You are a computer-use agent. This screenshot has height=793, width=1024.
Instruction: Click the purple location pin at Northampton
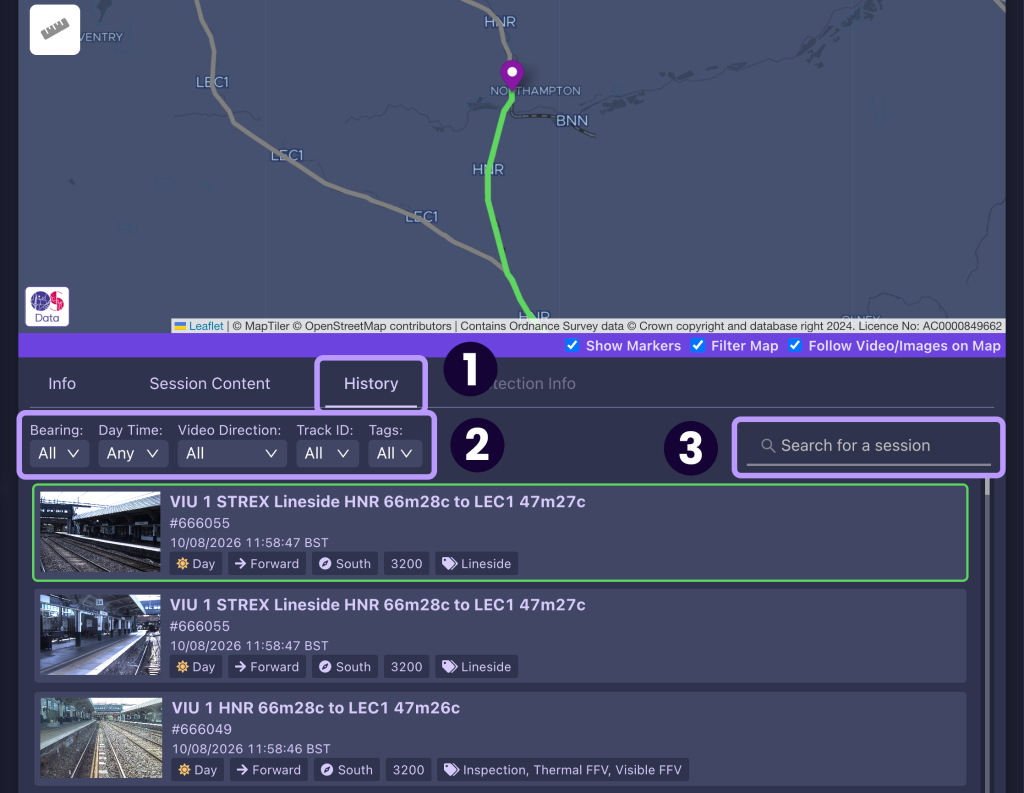pyautogui.click(x=512, y=75)
